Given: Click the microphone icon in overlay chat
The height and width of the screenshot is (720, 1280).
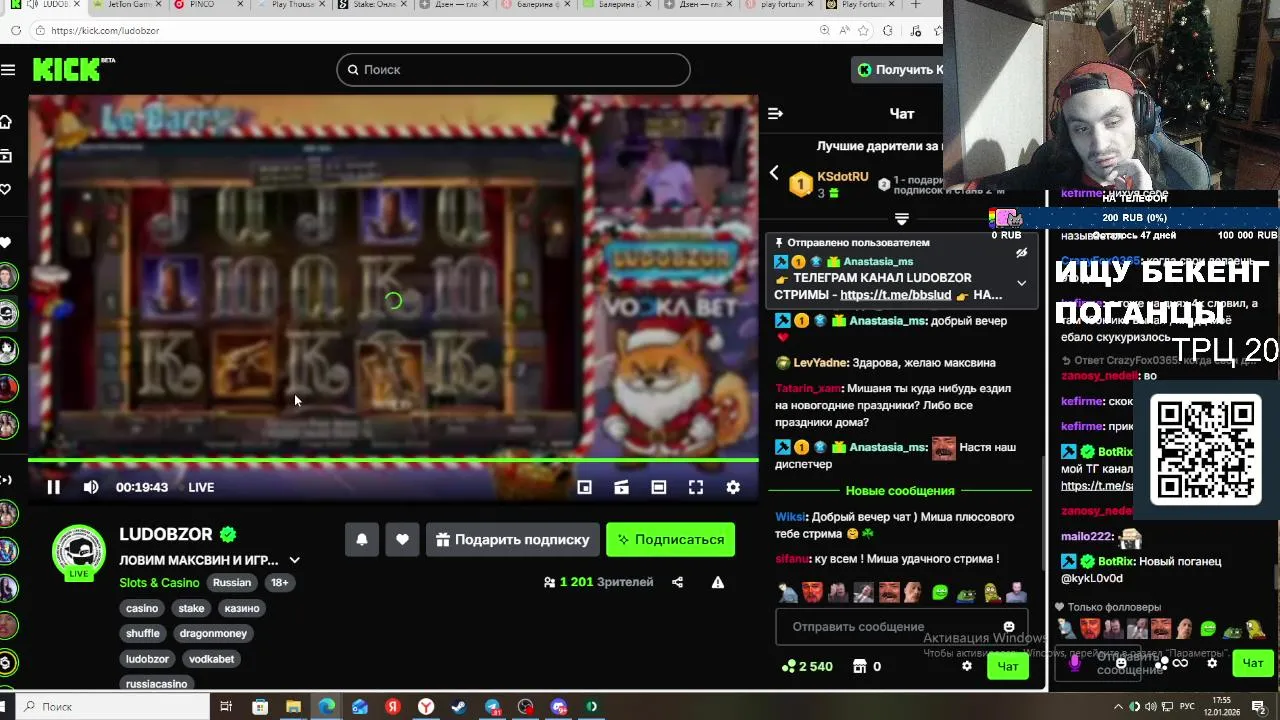Looking at the screenshot, I should [x=1076, y=662].
